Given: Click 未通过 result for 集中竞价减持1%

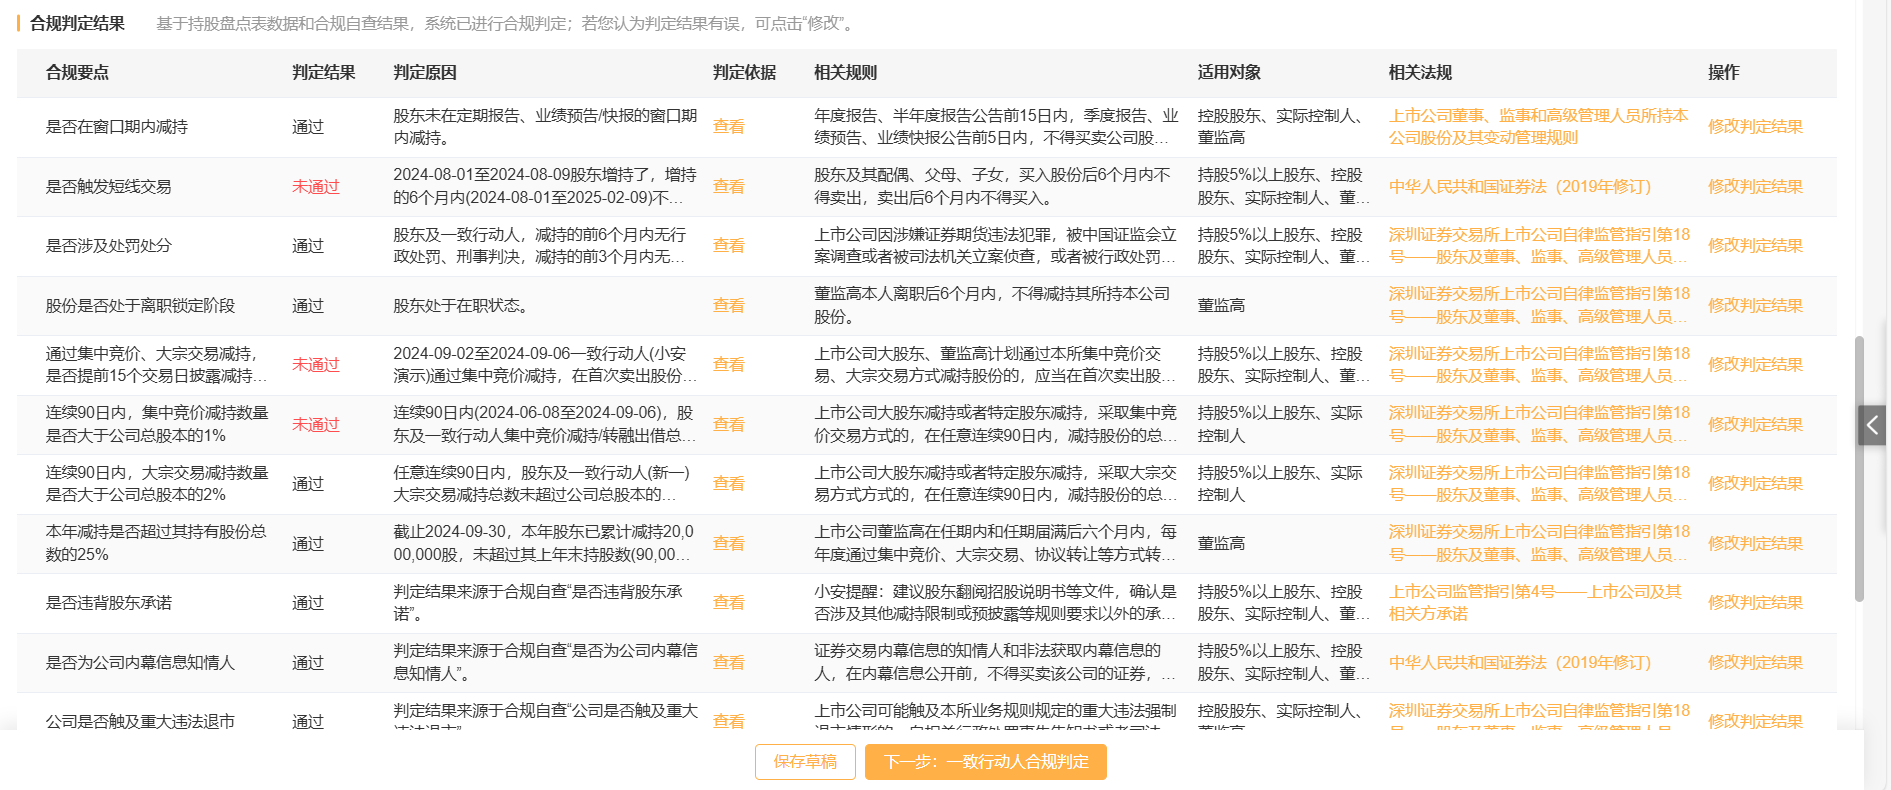Looking at the screenshot, I should [x=316, y=425].
